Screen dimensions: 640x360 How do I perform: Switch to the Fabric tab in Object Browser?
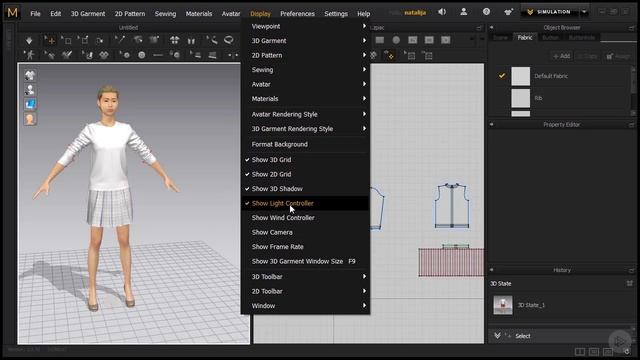[524, 38]
